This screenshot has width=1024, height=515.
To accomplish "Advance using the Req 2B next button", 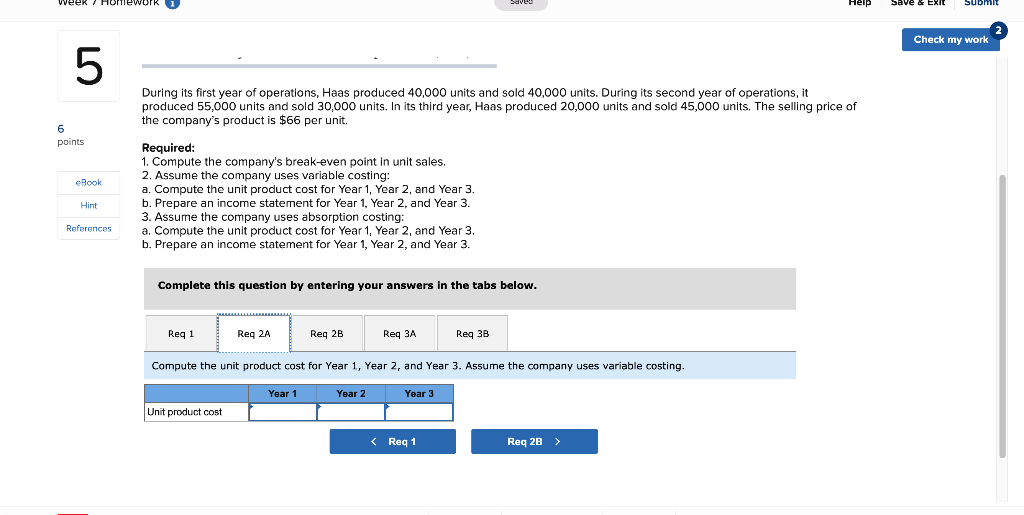I will coord(534,441).
